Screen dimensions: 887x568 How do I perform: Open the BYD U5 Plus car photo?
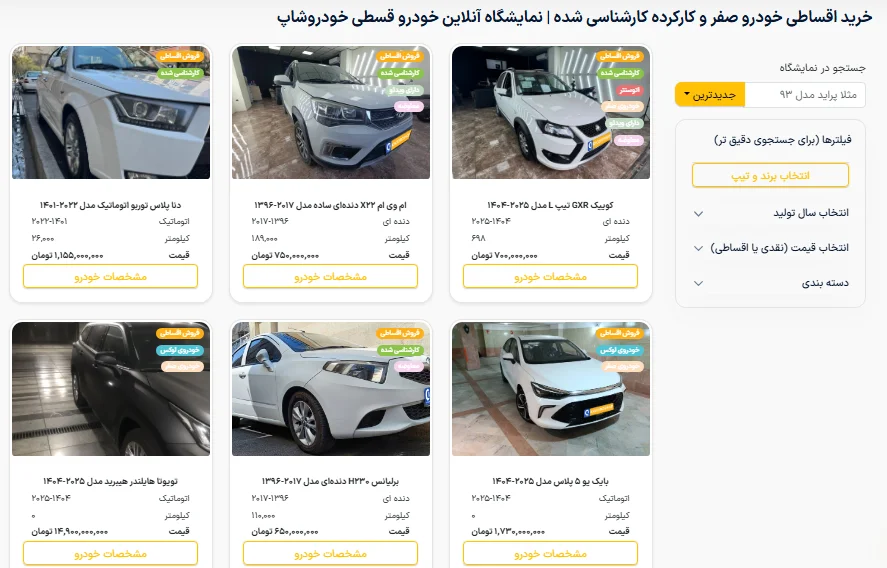[551, 389]
